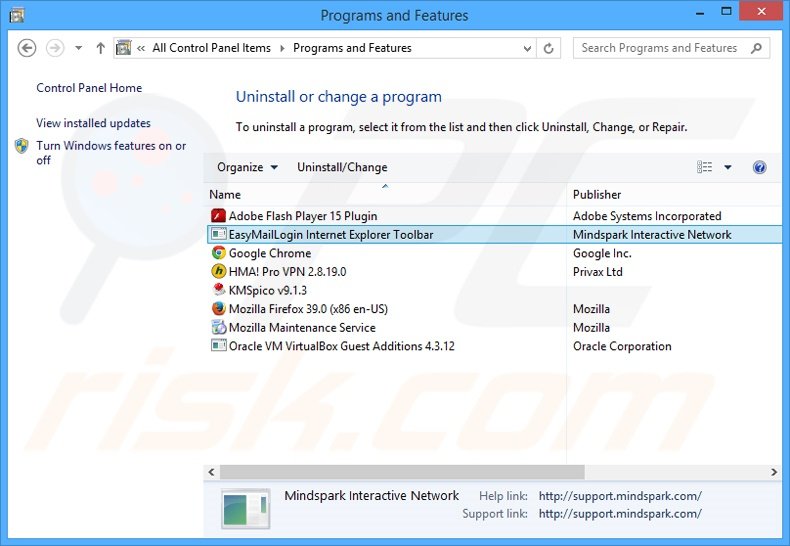
Task: Select KMSpico v9.1.3 entry
Action: 268,291
